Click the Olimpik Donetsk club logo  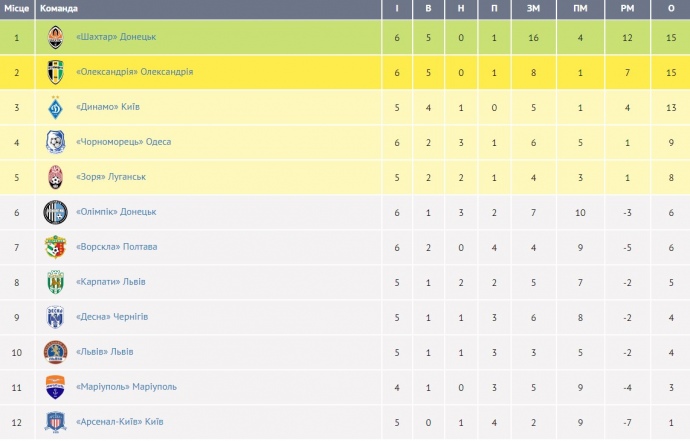point(55,212)
